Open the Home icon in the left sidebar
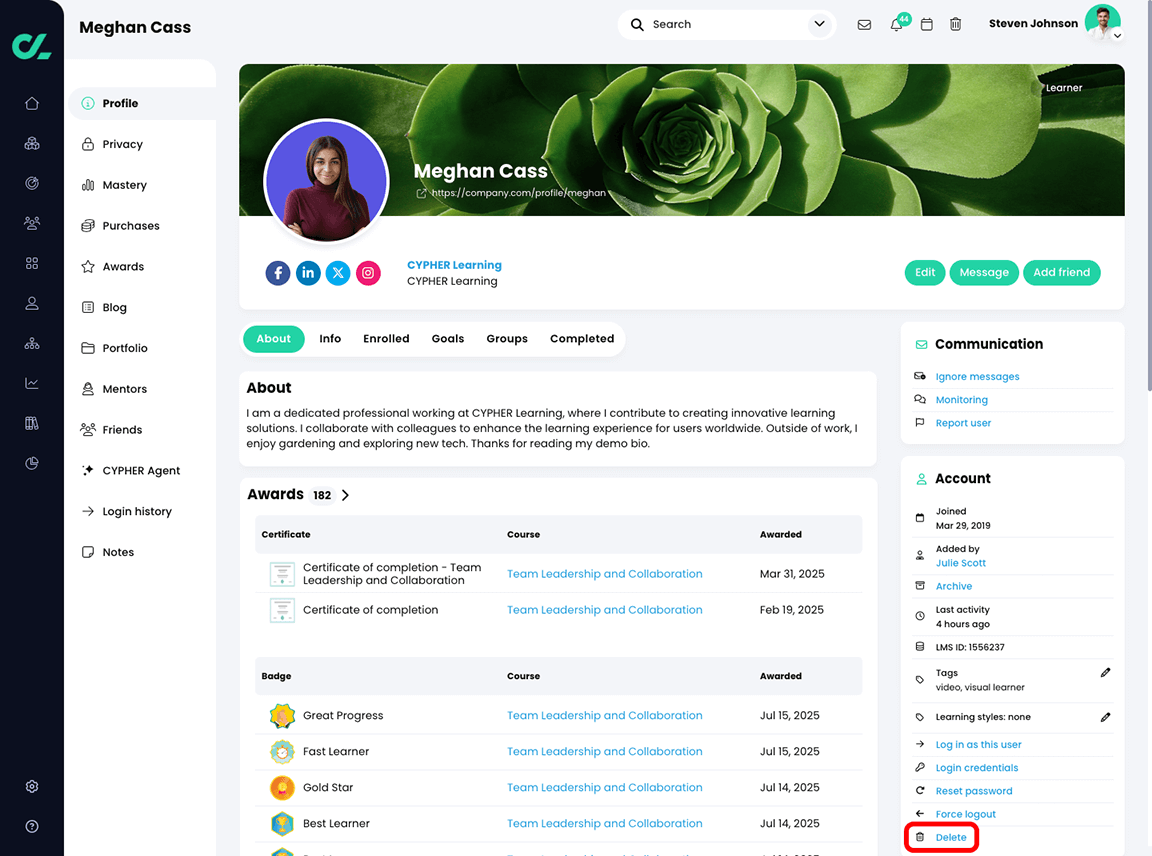Viewport: 1152px width, 856px height. pos(31,103)
